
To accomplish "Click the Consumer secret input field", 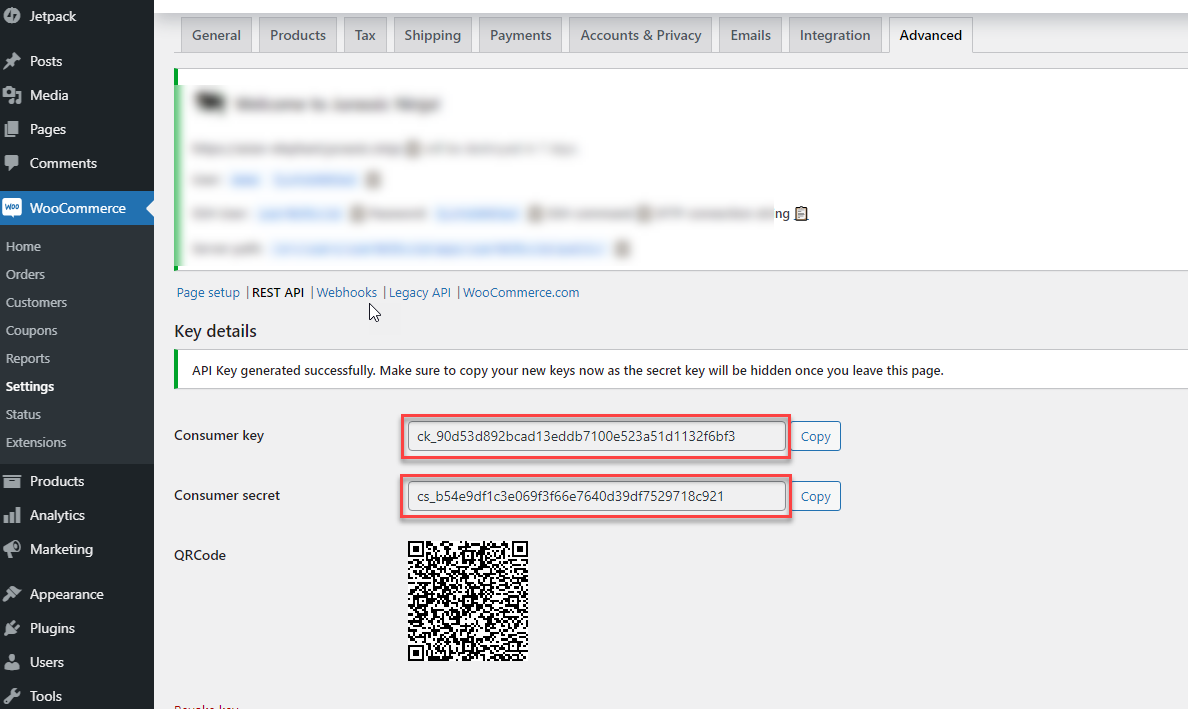I will pos(596,496).
